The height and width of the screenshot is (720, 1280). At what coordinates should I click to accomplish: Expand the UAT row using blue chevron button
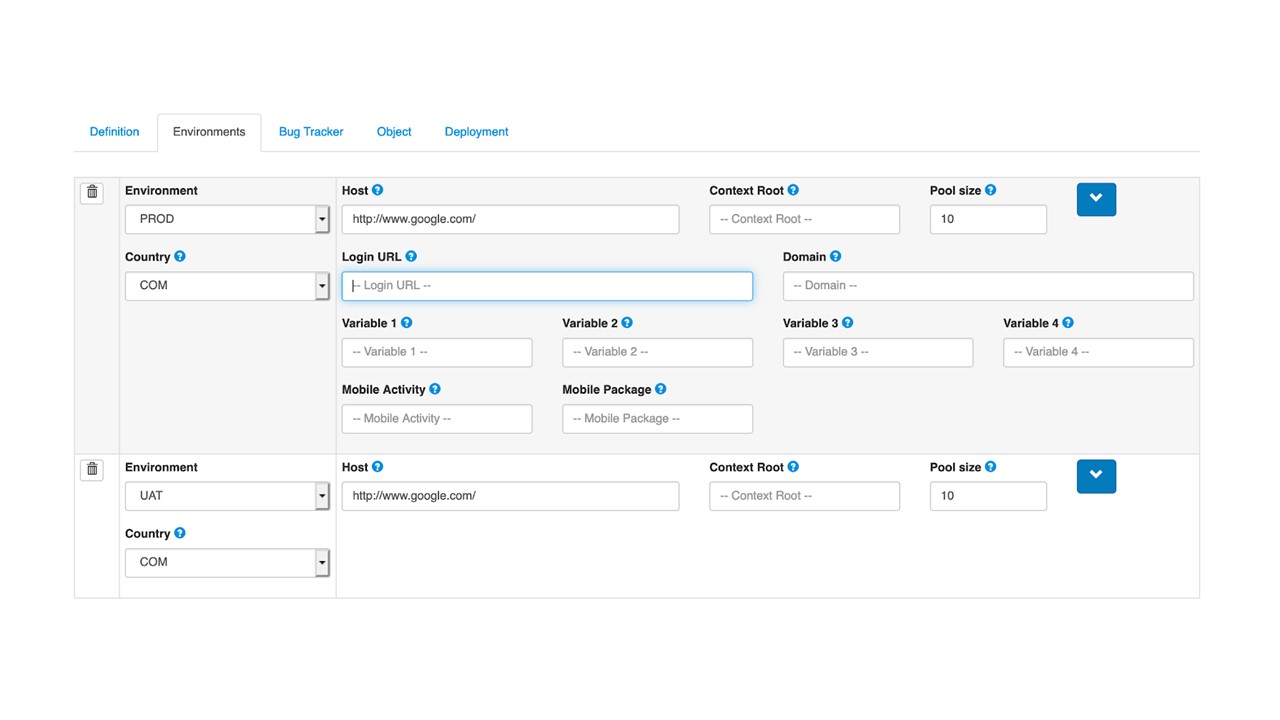[1096, 476]
